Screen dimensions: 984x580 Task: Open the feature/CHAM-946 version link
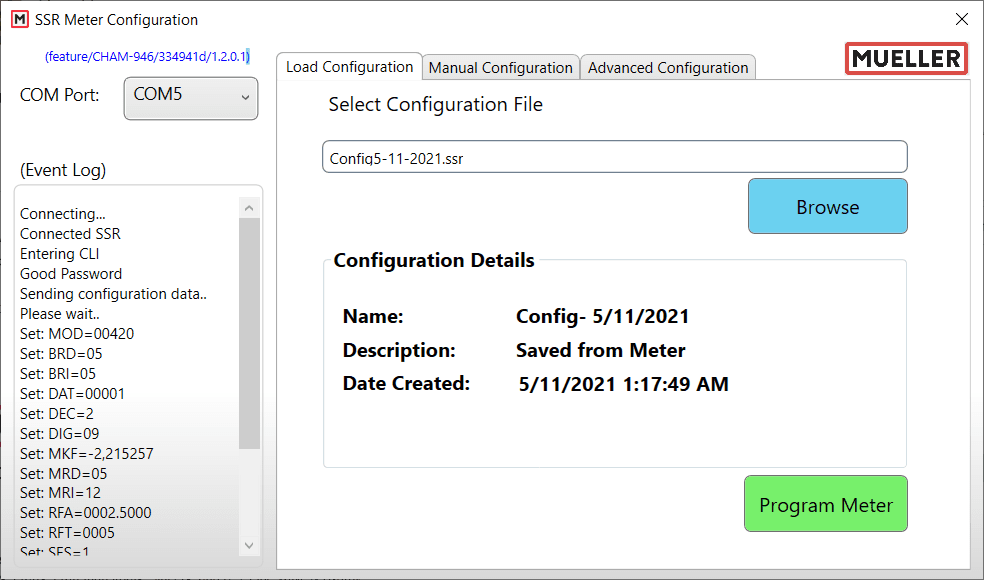pyautogui.click(x=146, y=57)
